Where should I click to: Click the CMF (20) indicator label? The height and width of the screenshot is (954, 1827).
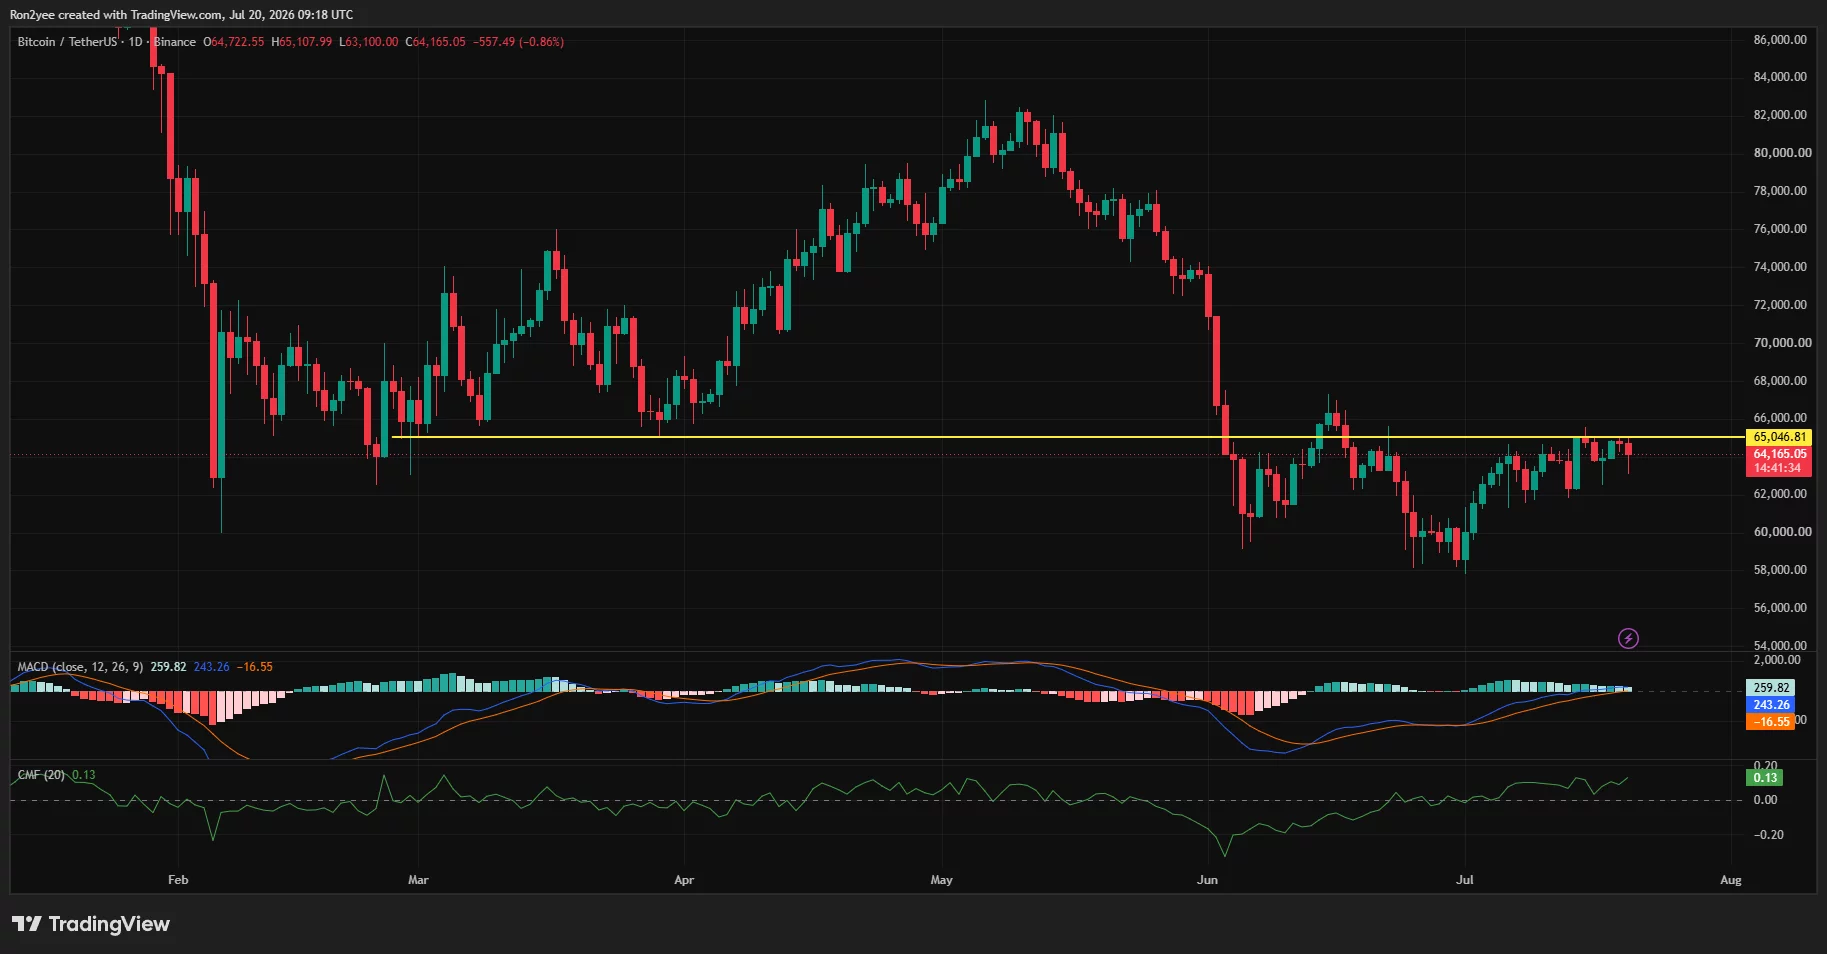[x=41, y=775]
